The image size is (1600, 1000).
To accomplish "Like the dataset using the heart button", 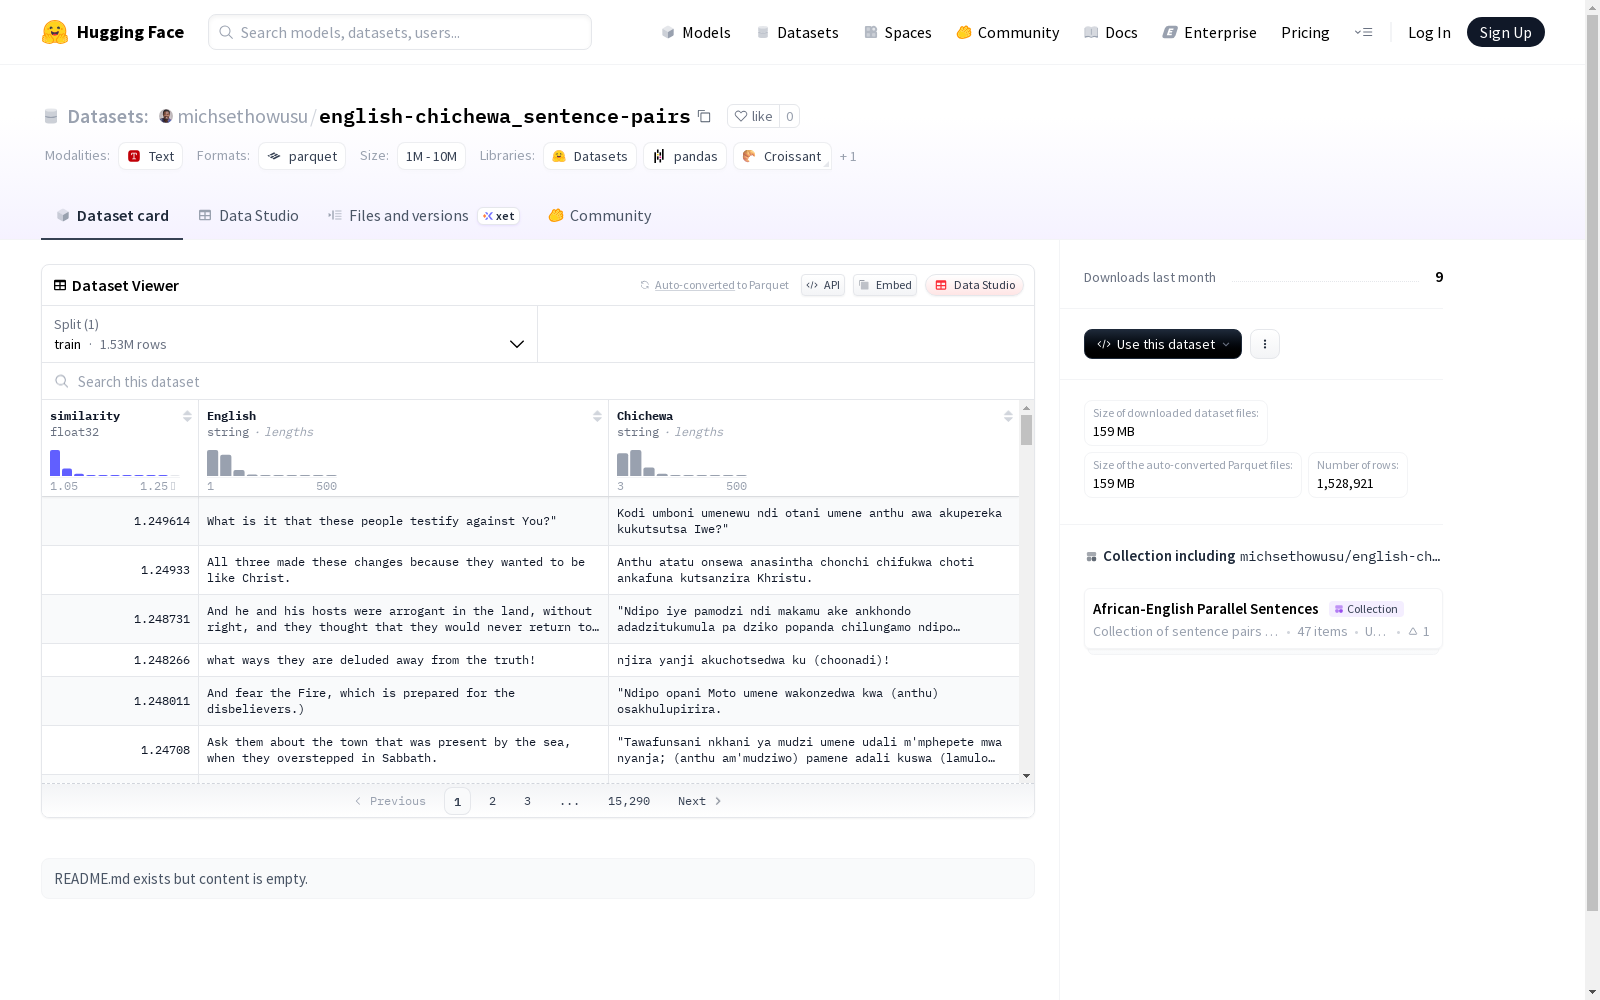I will point(753,116).
